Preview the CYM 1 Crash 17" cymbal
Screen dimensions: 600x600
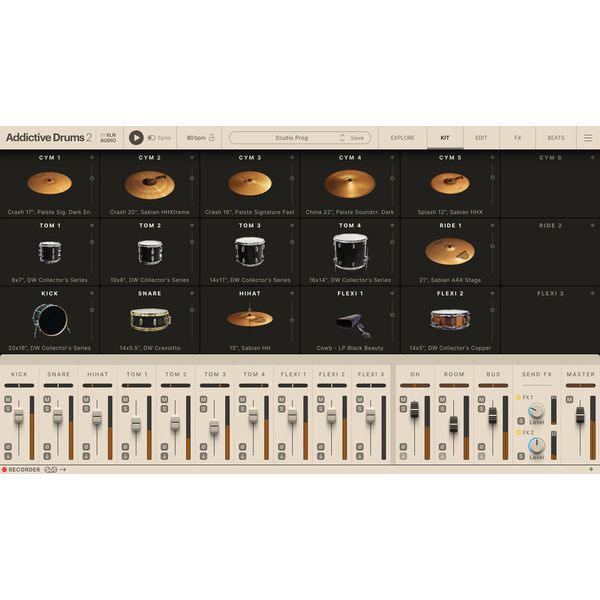(49, 183)
